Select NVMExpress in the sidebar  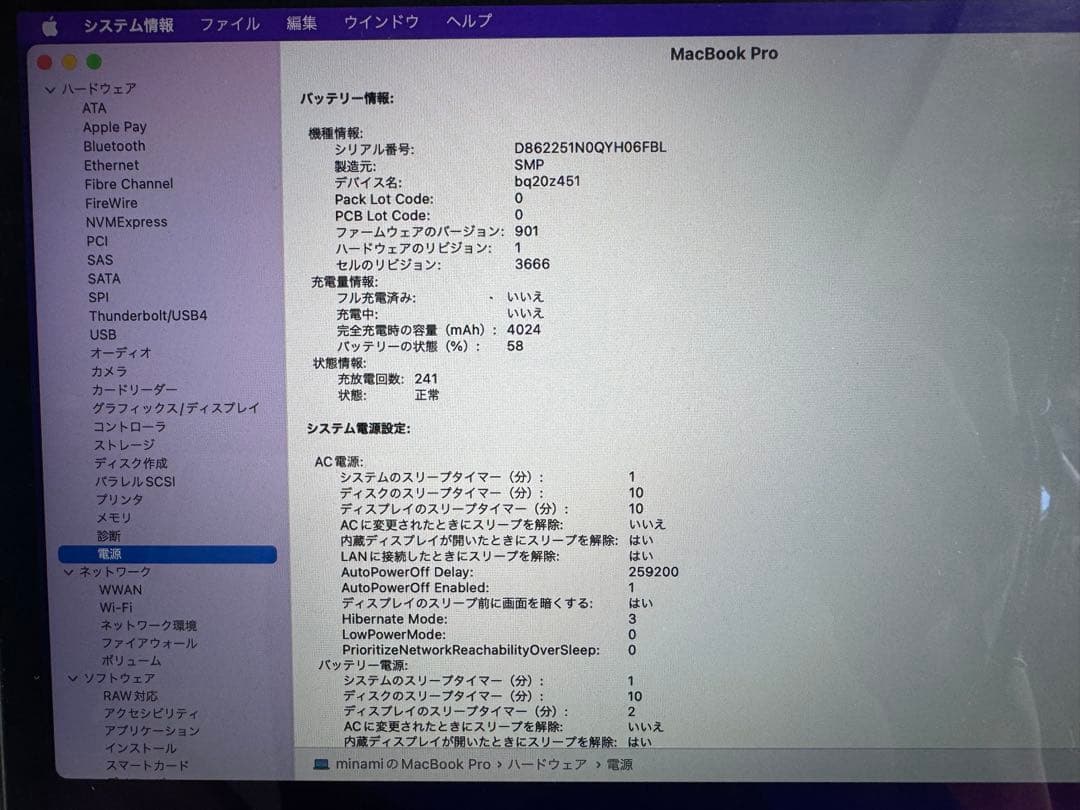126,222
